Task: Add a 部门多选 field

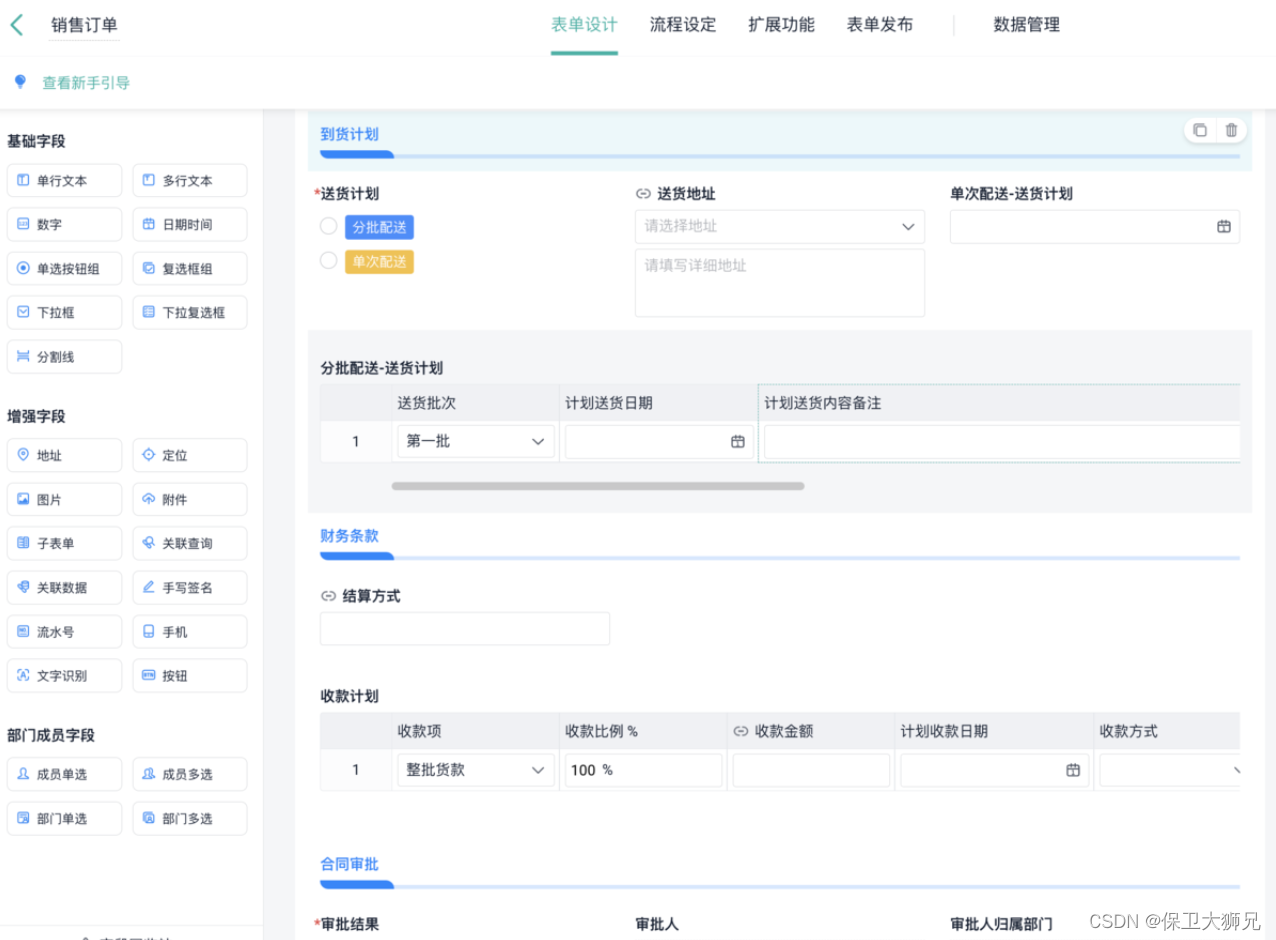Action: coord(190,818)
